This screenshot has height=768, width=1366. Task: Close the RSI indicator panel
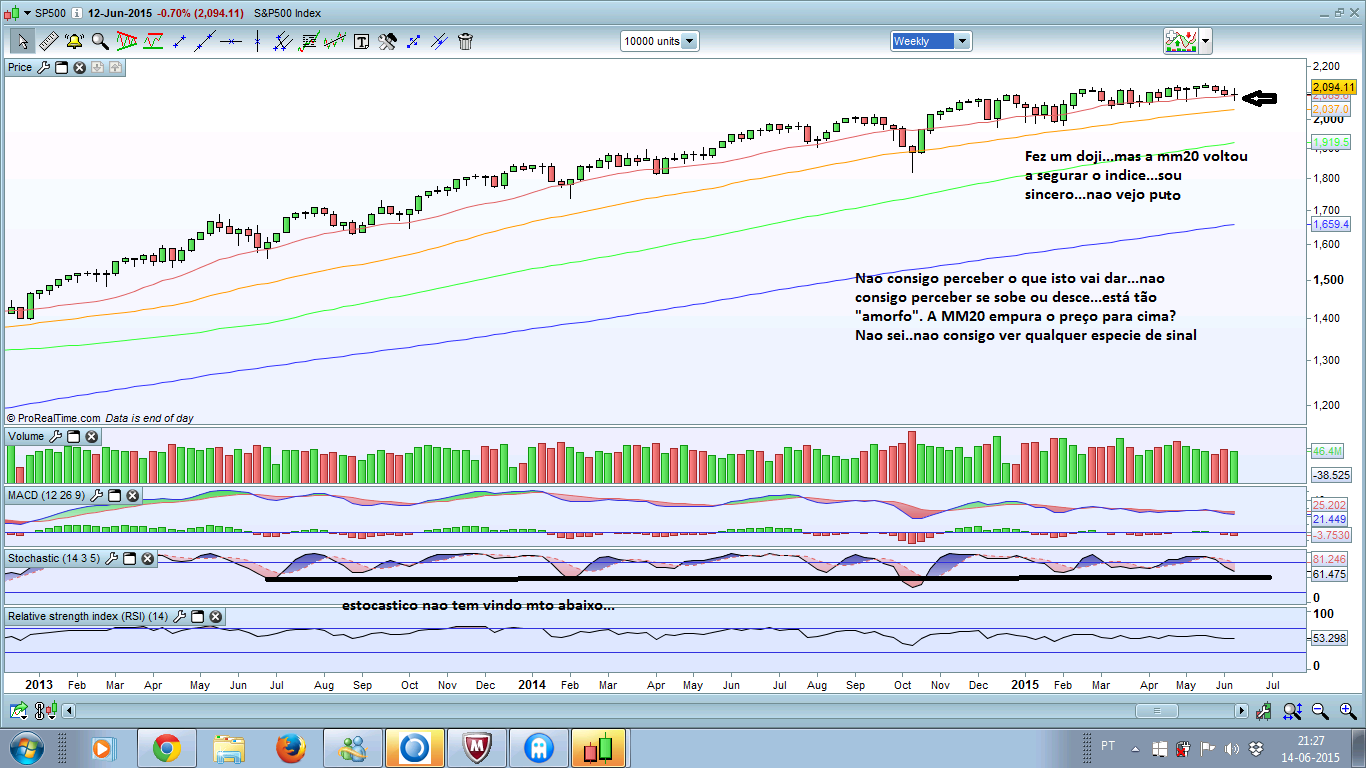(215, 616)
